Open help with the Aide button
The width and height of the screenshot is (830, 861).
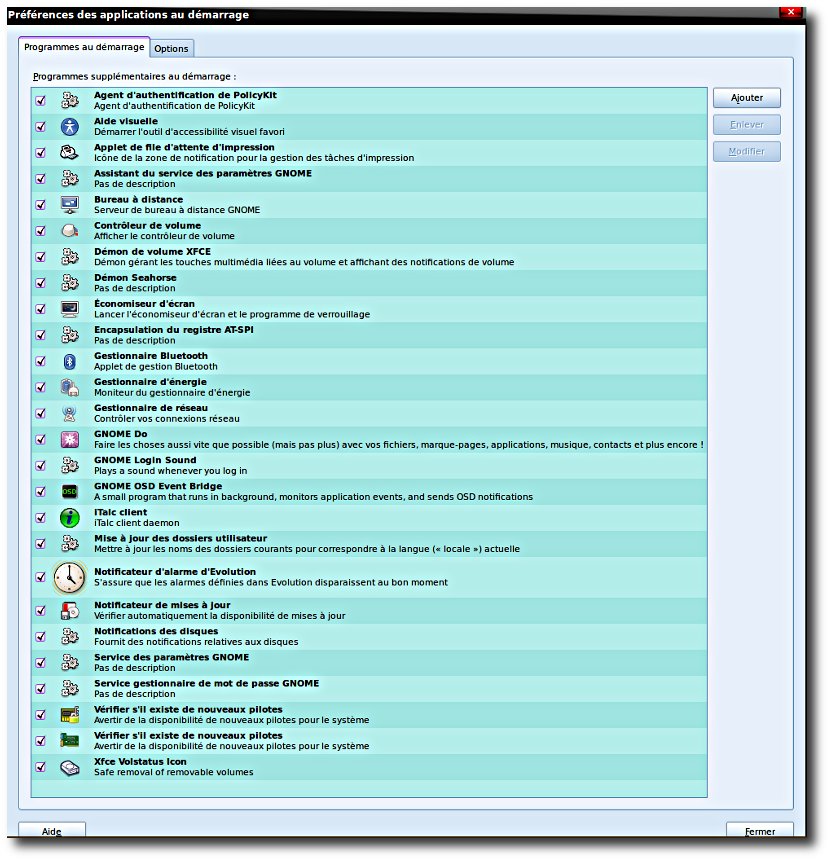pos(52,831)
